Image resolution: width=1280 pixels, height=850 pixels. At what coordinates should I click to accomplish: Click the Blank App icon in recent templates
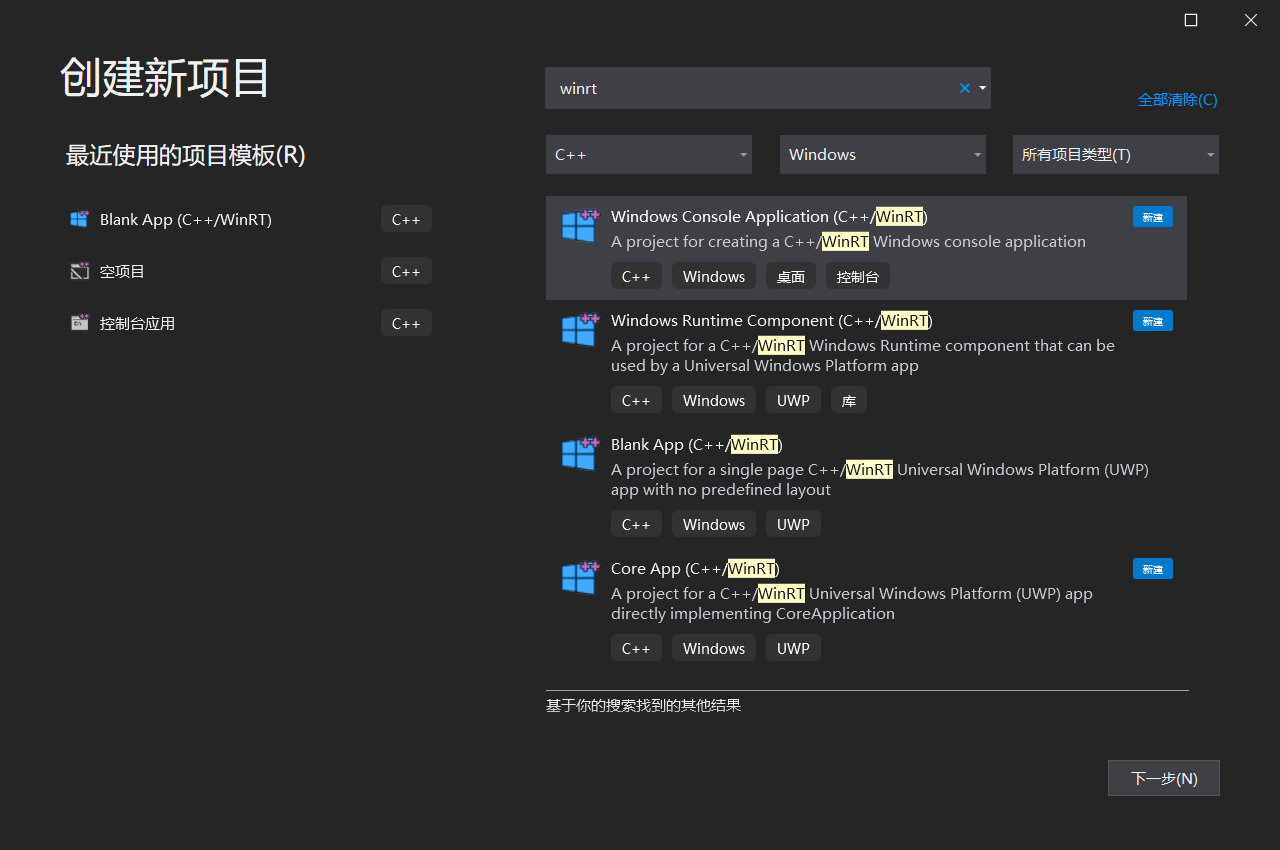(x=79, y=219)
